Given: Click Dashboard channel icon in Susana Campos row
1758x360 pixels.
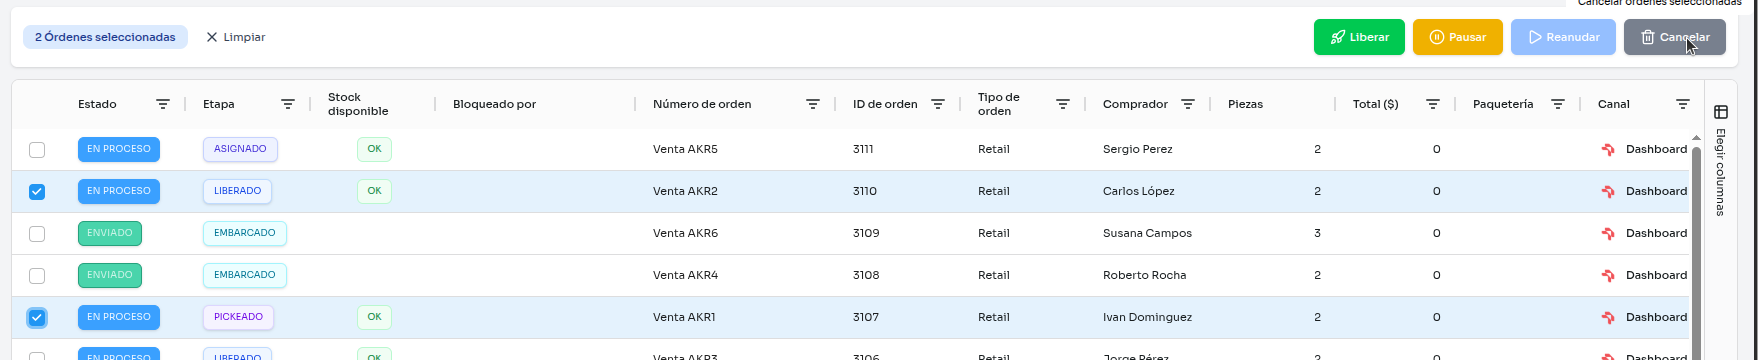Looking at the screenshot, I should [1608, 234].
